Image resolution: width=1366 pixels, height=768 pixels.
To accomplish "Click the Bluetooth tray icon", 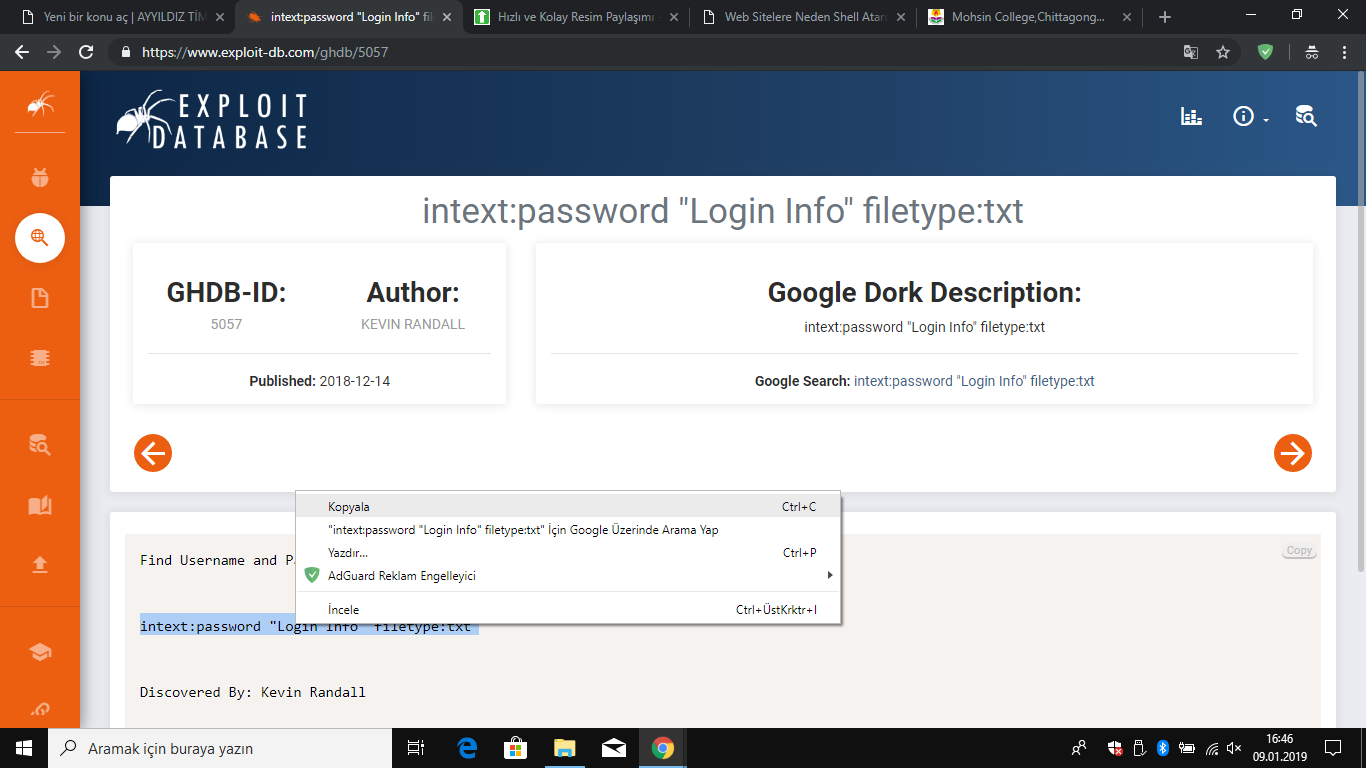I will [x=1163, y=748].
